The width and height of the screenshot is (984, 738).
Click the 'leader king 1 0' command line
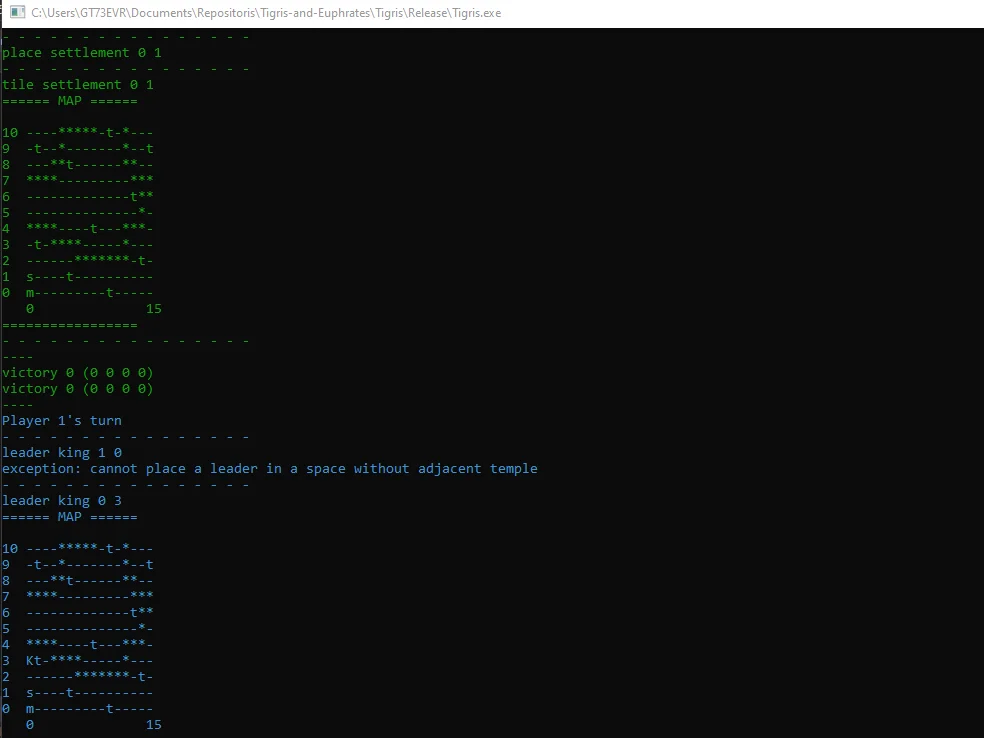(x=62, y=452)
